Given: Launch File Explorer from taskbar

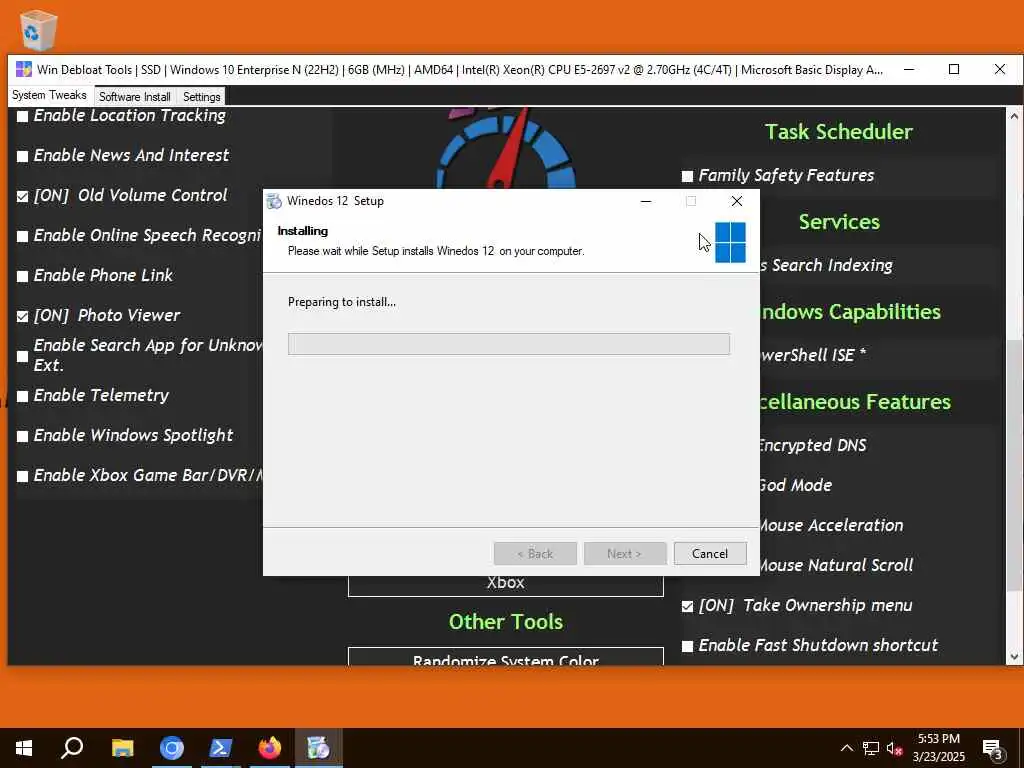Looking at the screenshot, I should [122, 748].
